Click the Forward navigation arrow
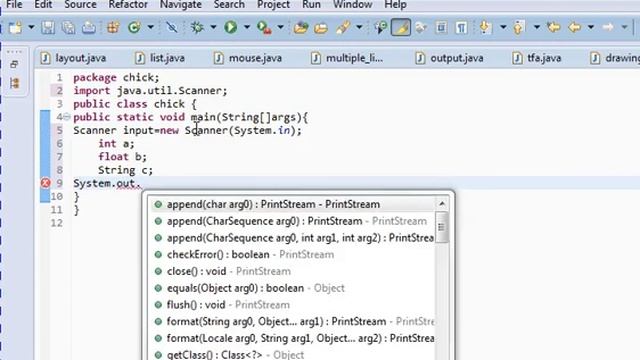The image size is (640, 360). pyautogui.click(x=608, y=27)
